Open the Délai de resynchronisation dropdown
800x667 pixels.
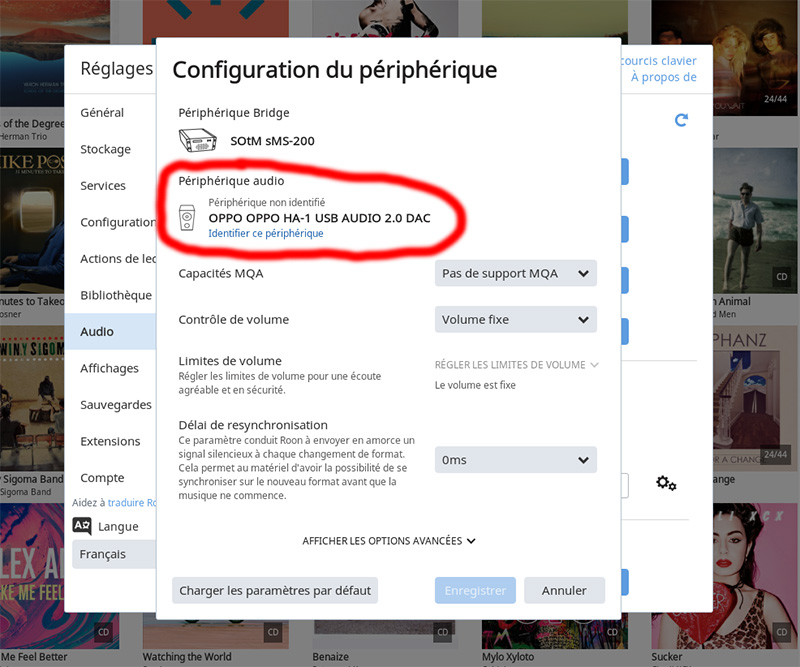pos(515,460)
